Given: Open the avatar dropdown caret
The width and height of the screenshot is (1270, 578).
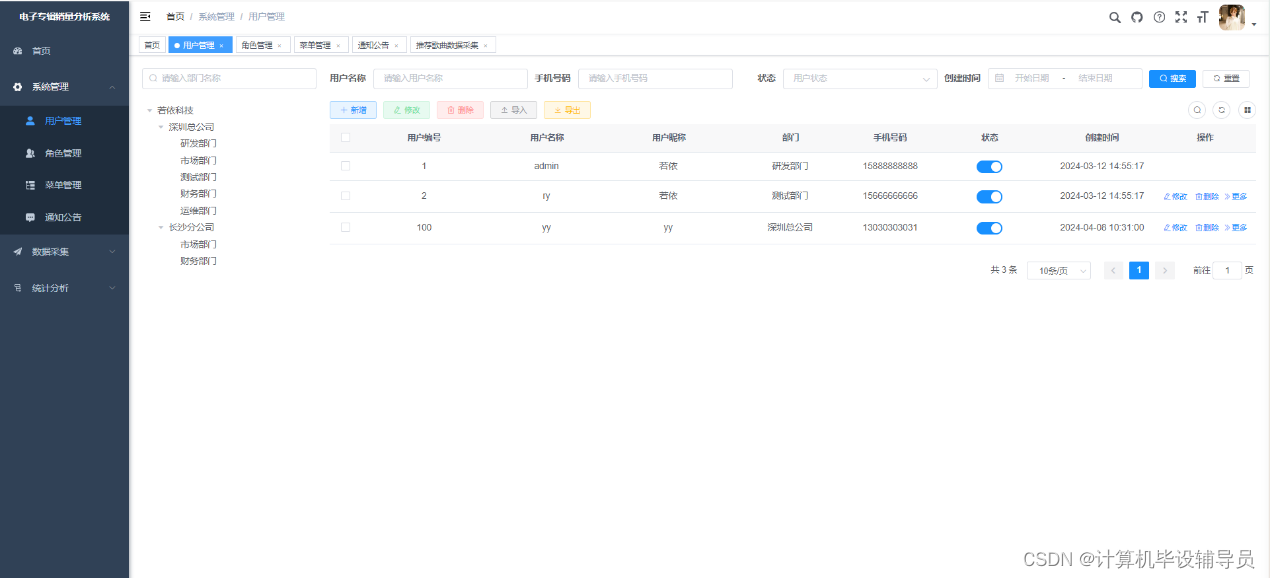Looking at the screenshot, I should pos(1254,25).
